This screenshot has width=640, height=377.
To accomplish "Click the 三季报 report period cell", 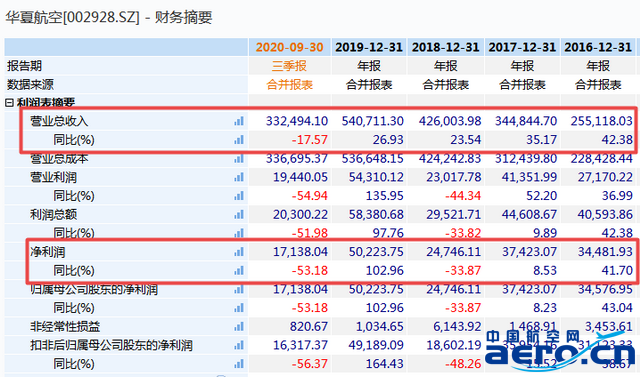I will tap(289, 66).
